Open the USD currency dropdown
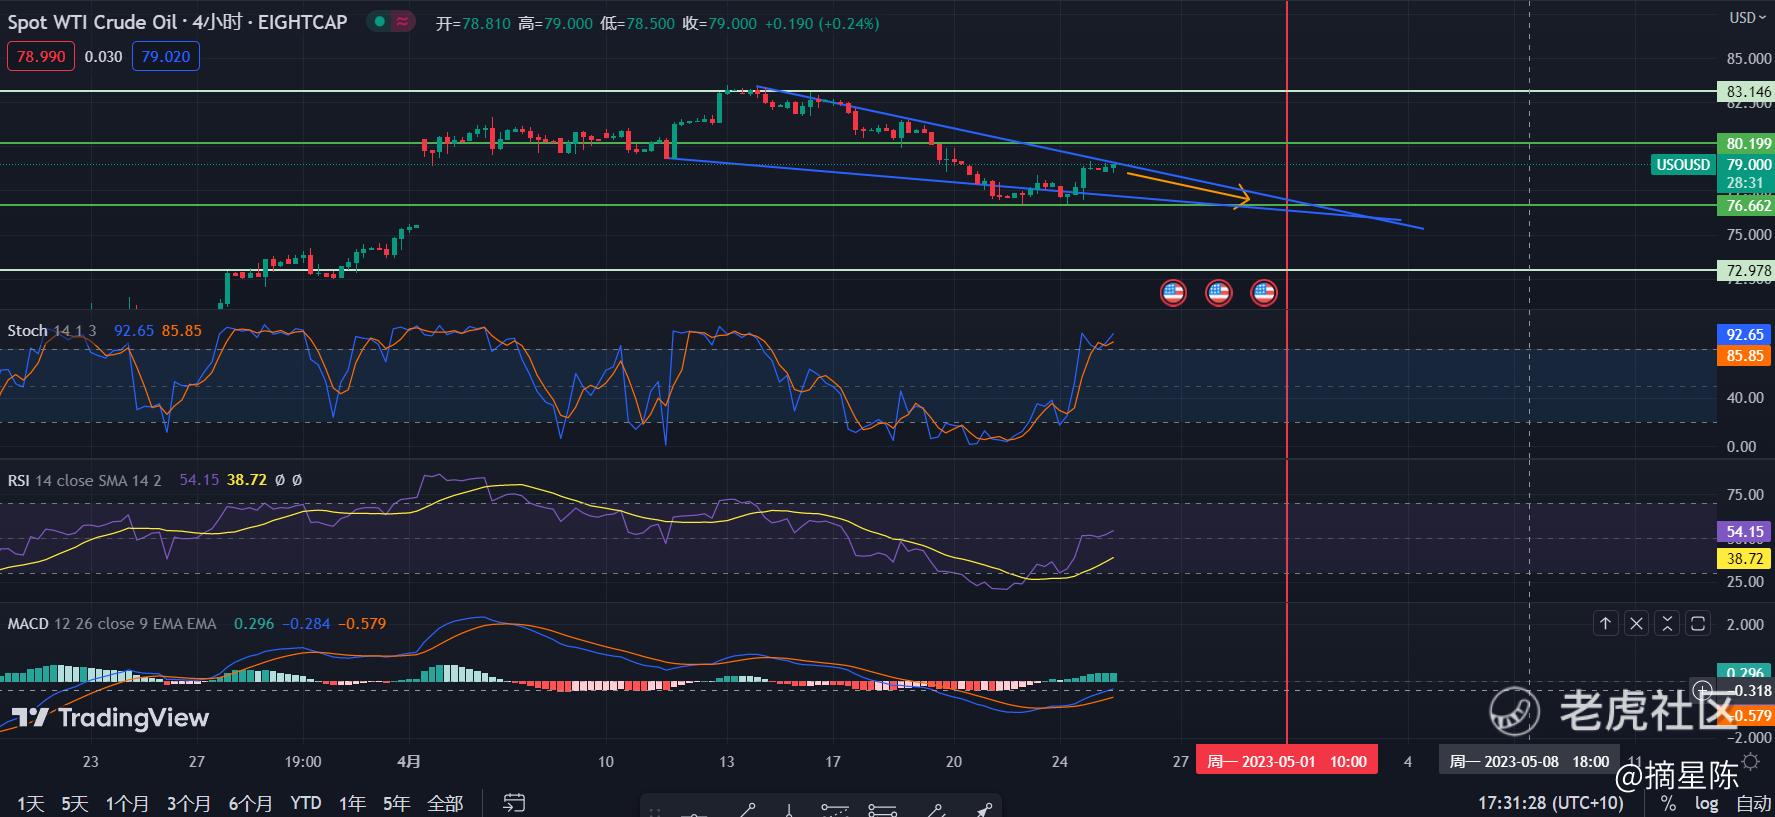This screenshot has width=1775, height=817. tap(1748, 17)
